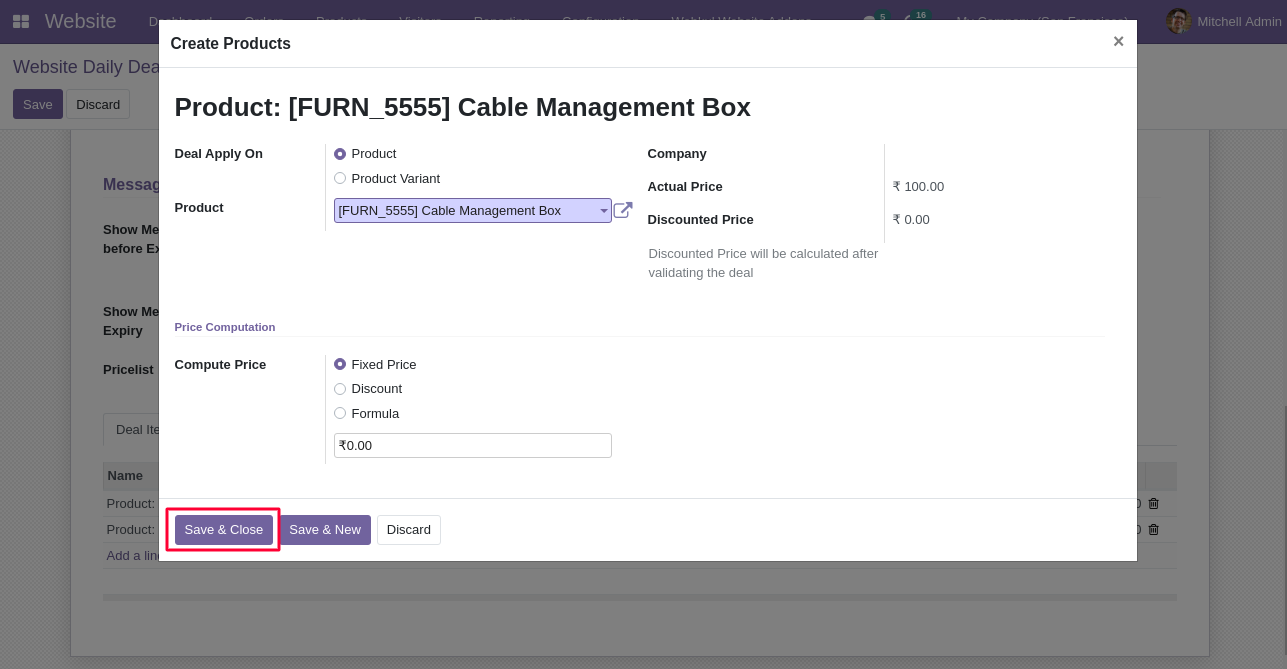Click the Website Daily Deals breadcrumb title
The height and width of the screenshot is (669, 1287).
coord(86,67)
